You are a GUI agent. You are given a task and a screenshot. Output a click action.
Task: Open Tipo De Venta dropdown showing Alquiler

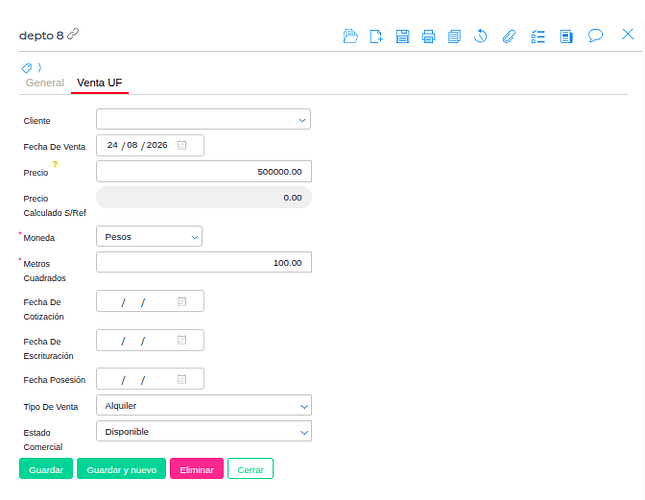pos(204,405)
